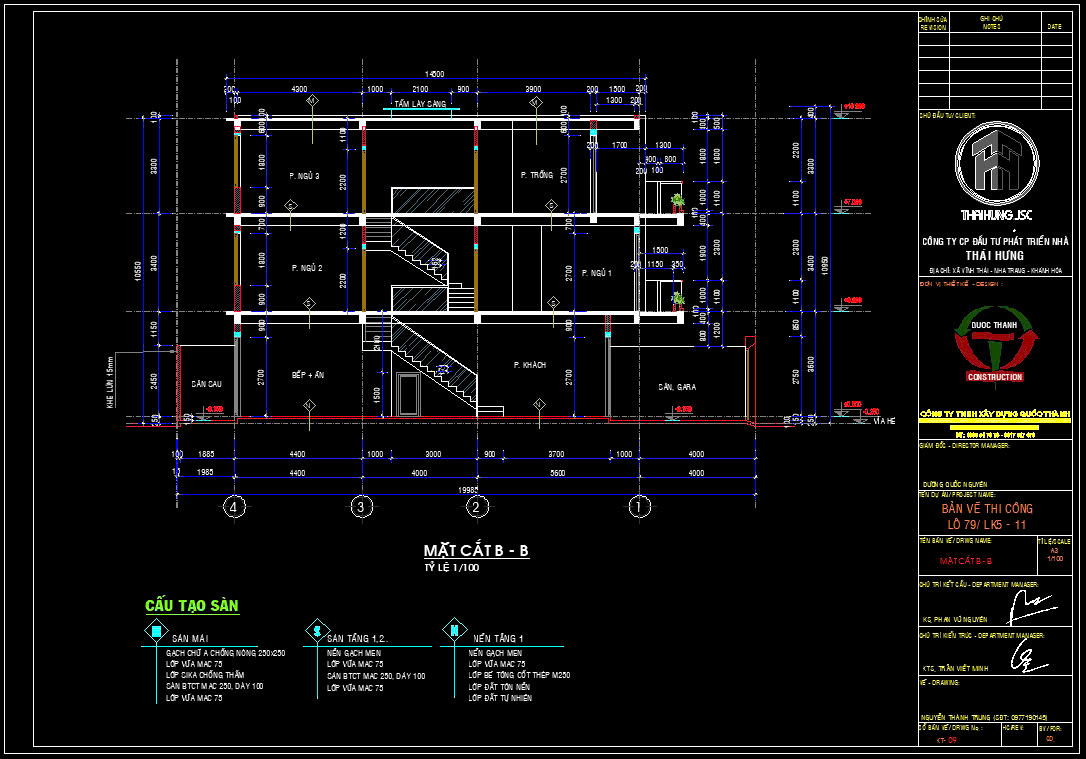This screenshot has width=1086, height=759.
Task: Pick grid axis bubble number 2
Action: (x=478, y=507)
